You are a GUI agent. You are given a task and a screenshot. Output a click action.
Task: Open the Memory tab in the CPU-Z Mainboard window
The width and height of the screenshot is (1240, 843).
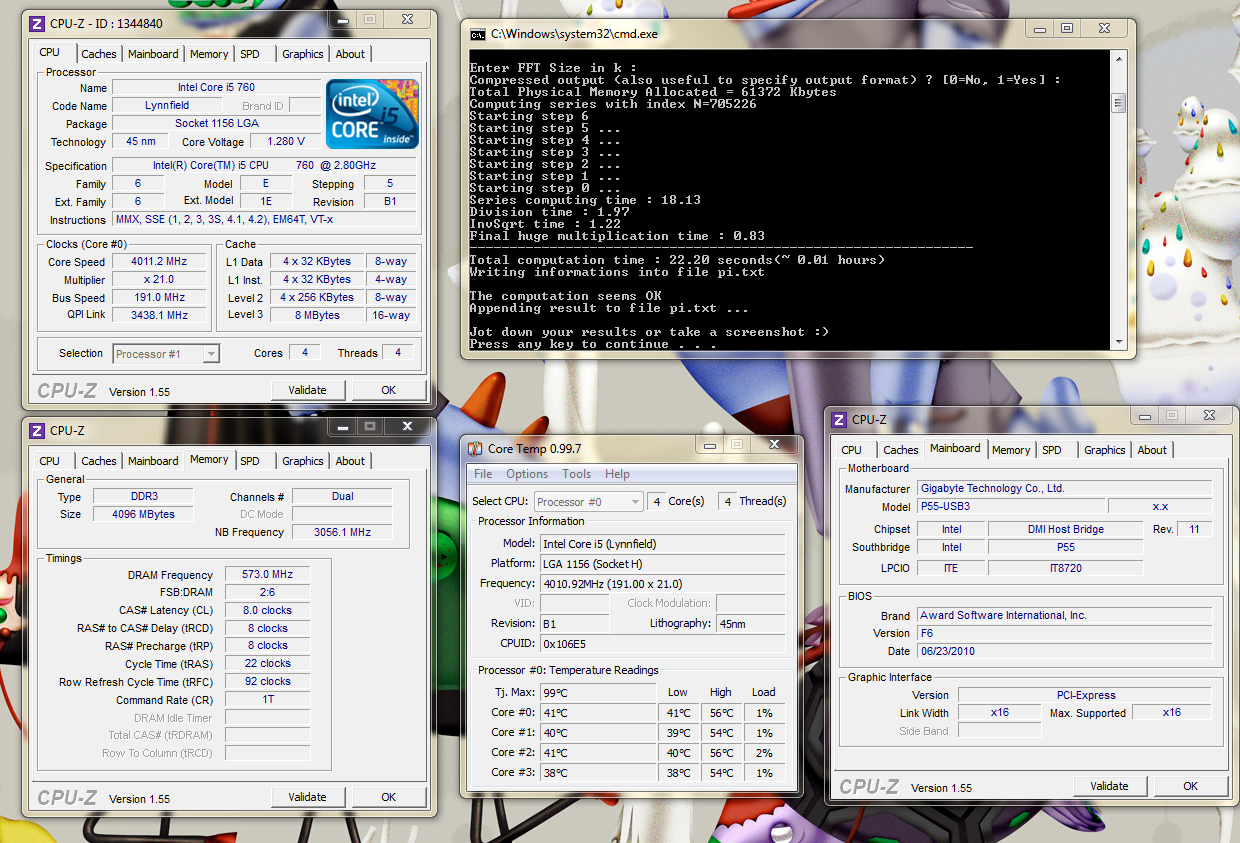point(1011,450)
